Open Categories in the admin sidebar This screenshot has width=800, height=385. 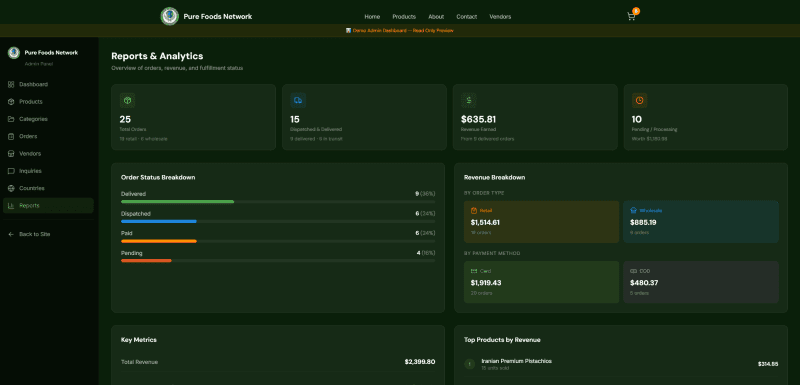click(x=48, y=119)
